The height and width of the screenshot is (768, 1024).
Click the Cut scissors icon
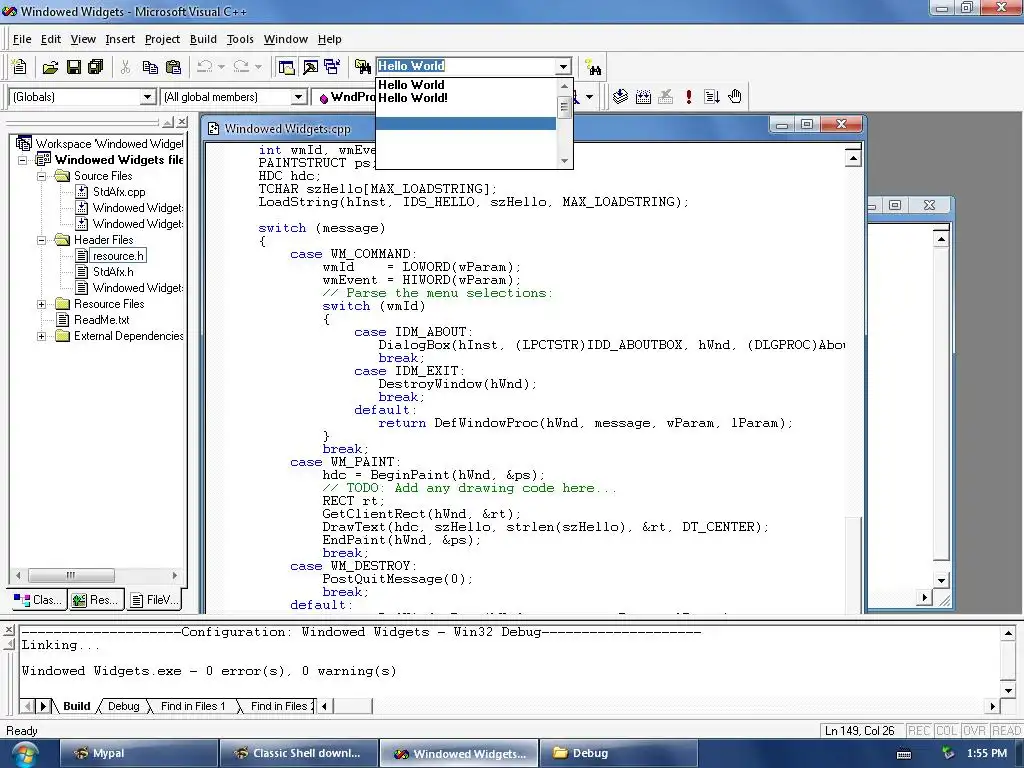pos(125,67)
